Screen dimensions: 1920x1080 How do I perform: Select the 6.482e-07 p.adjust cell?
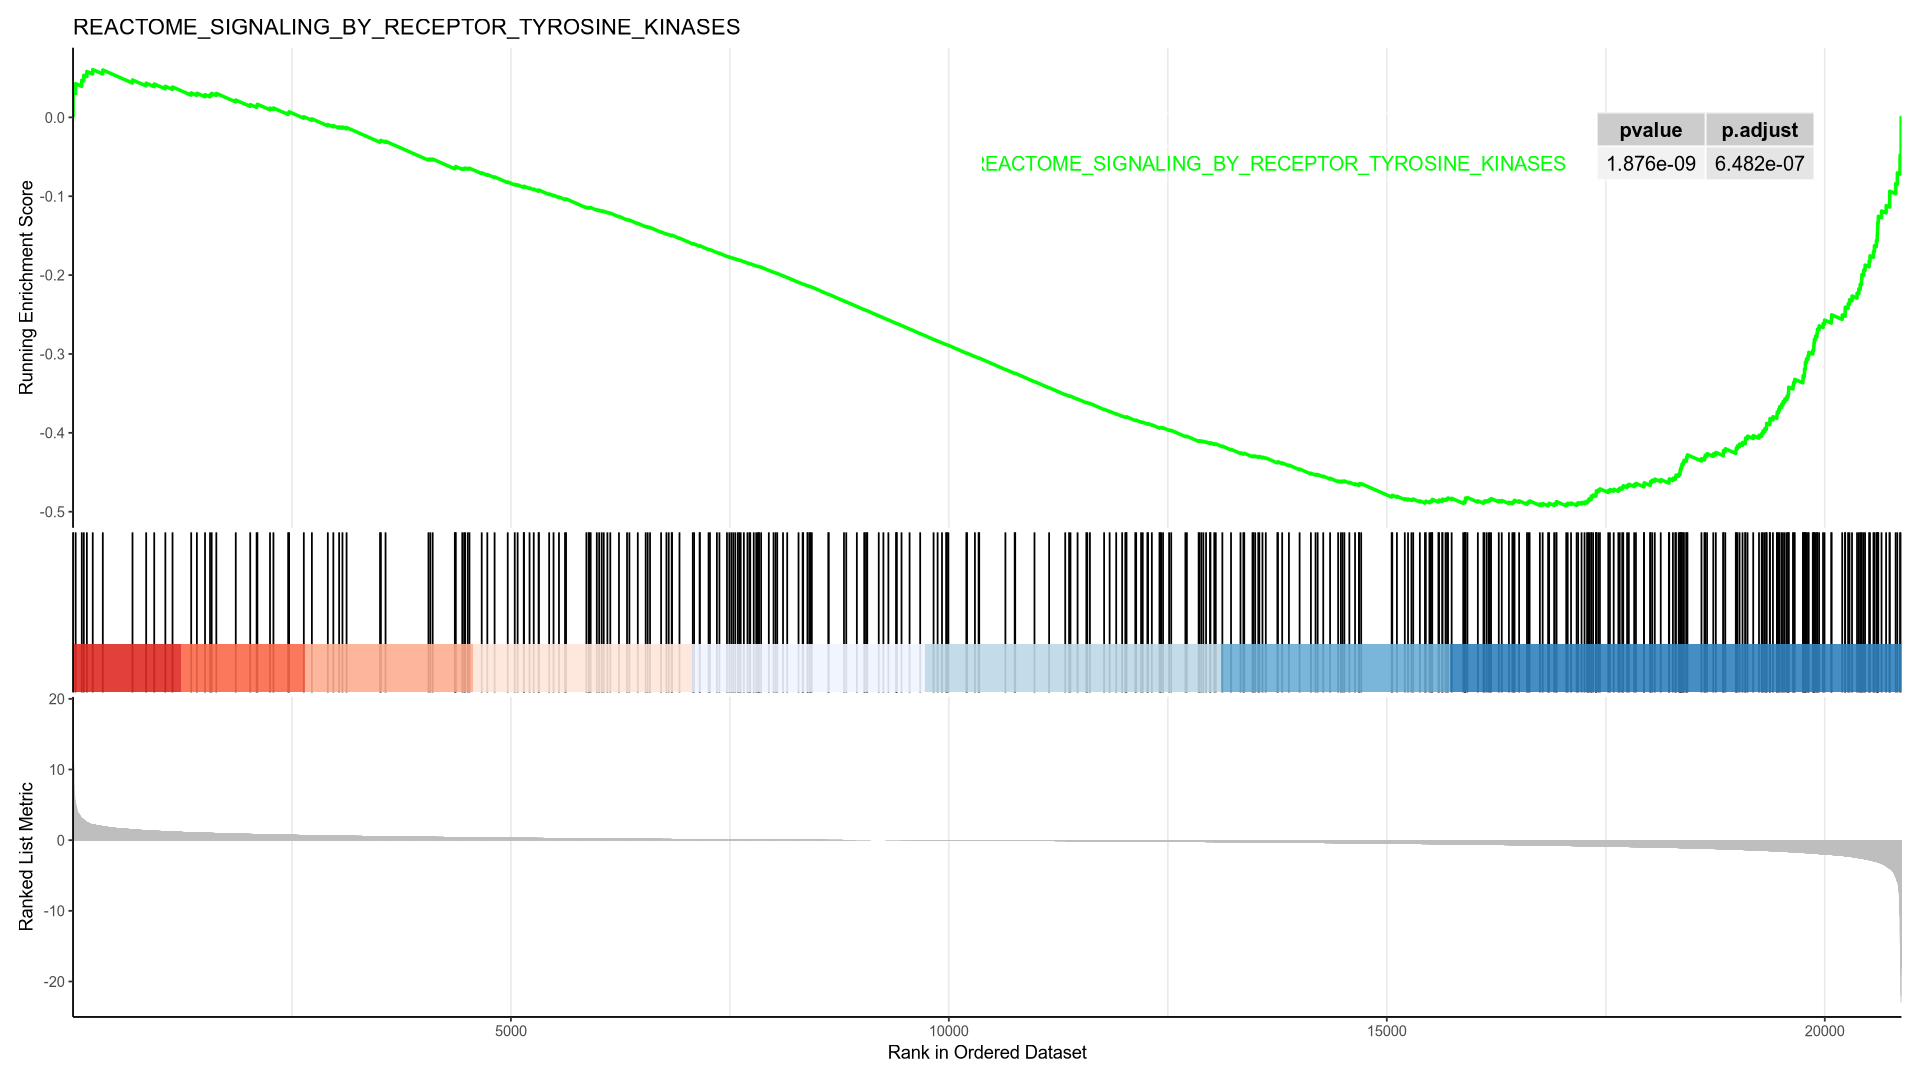pos(1759,164)
